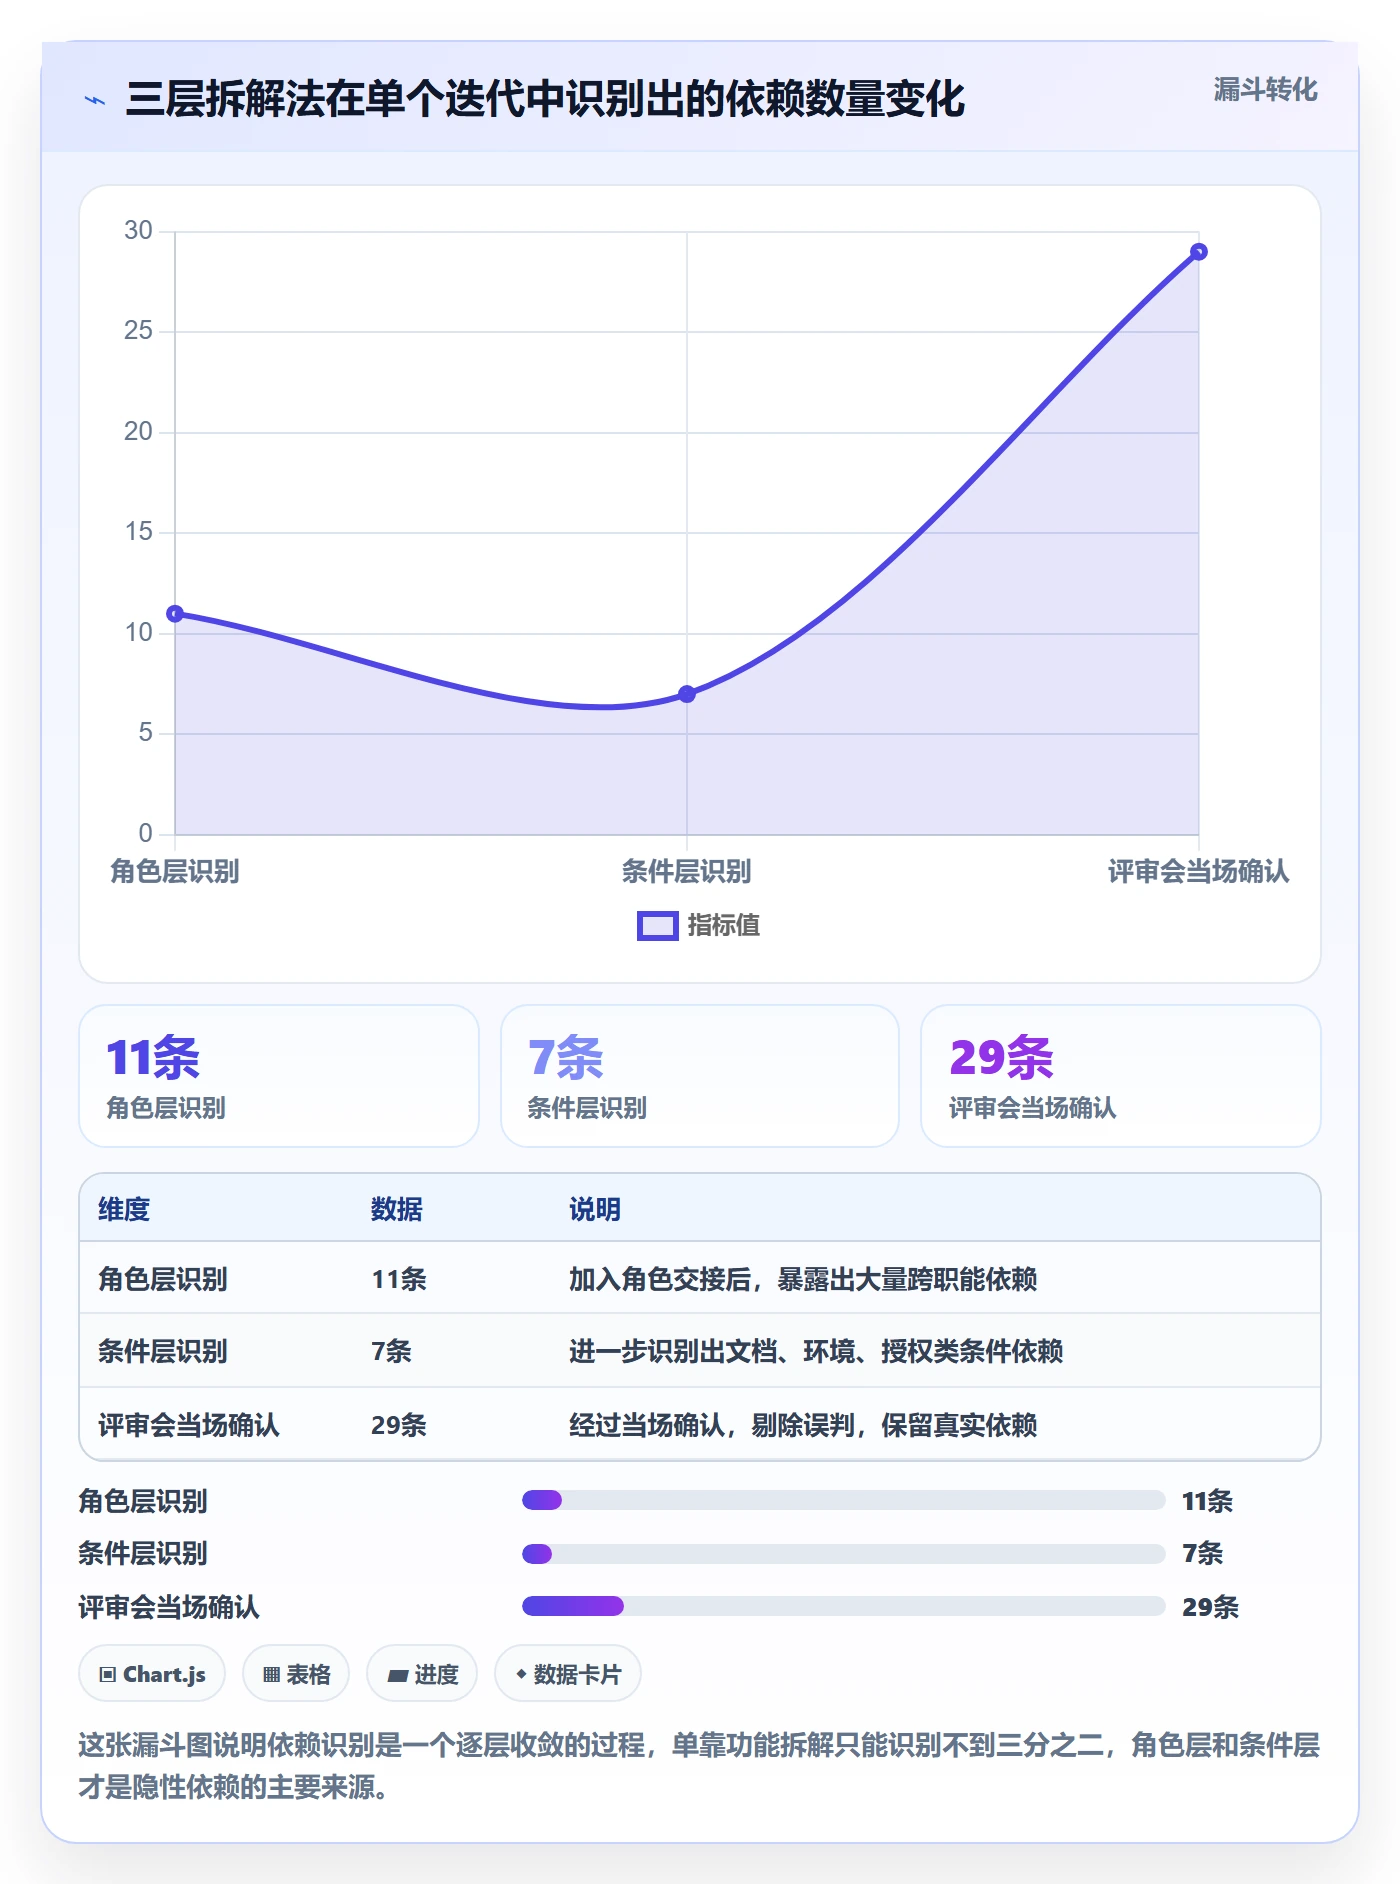The height and width of the screenshot is (1884, 1400).
Task: Click the lightning bolt icon beside the title
Action: (95, 100)
